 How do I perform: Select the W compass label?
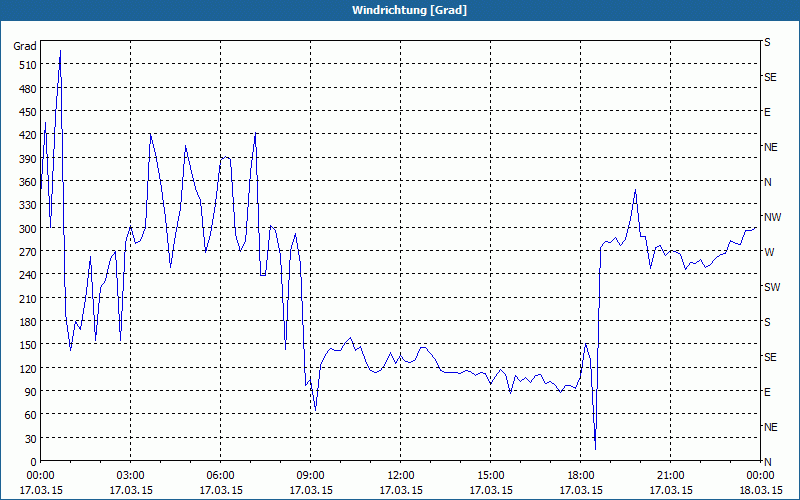(x=769, y=252)
